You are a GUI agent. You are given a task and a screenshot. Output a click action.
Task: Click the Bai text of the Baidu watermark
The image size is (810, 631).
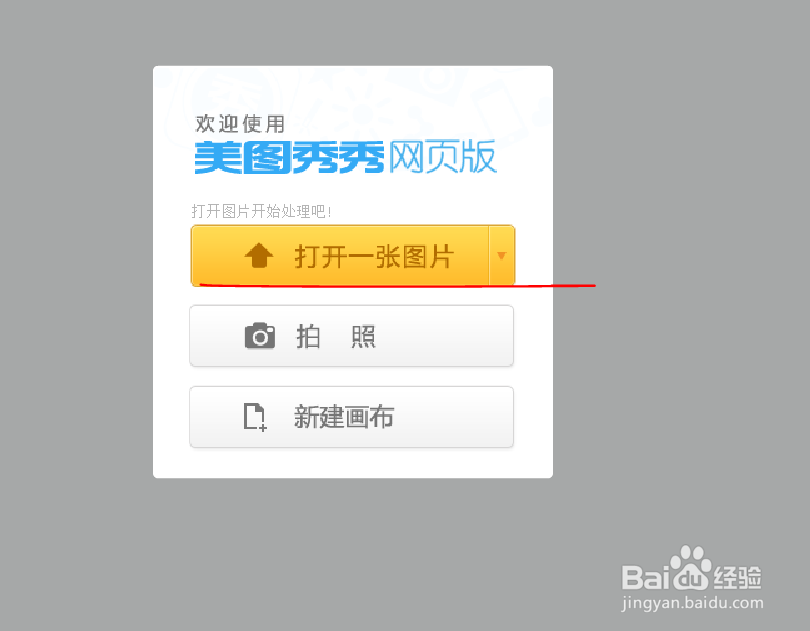645,577
